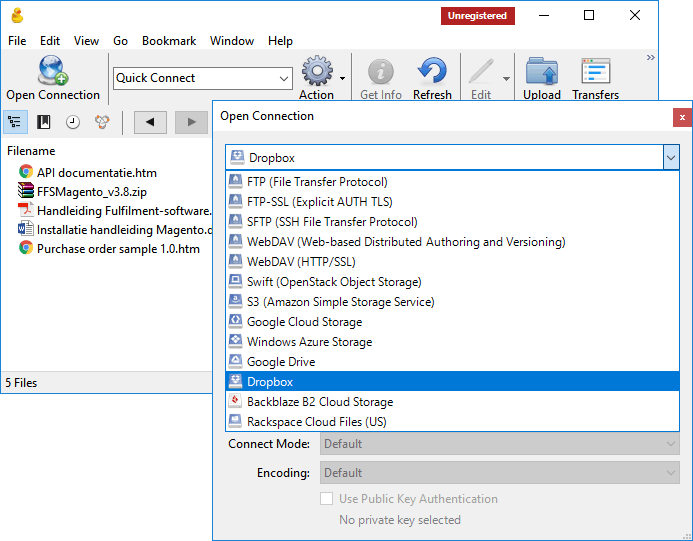This screenshot has width=693, height=541.
Task: Open the Edit menu in menu bar
Action: 50,41
